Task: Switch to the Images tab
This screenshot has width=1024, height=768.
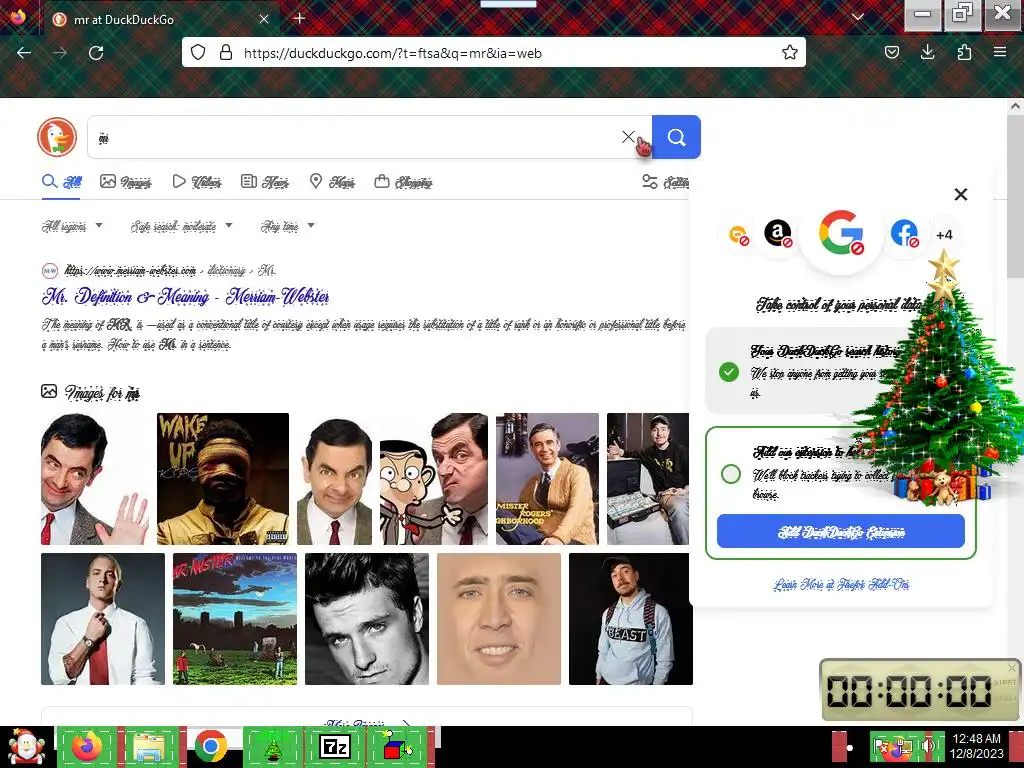Action: [x=125, y=182]
